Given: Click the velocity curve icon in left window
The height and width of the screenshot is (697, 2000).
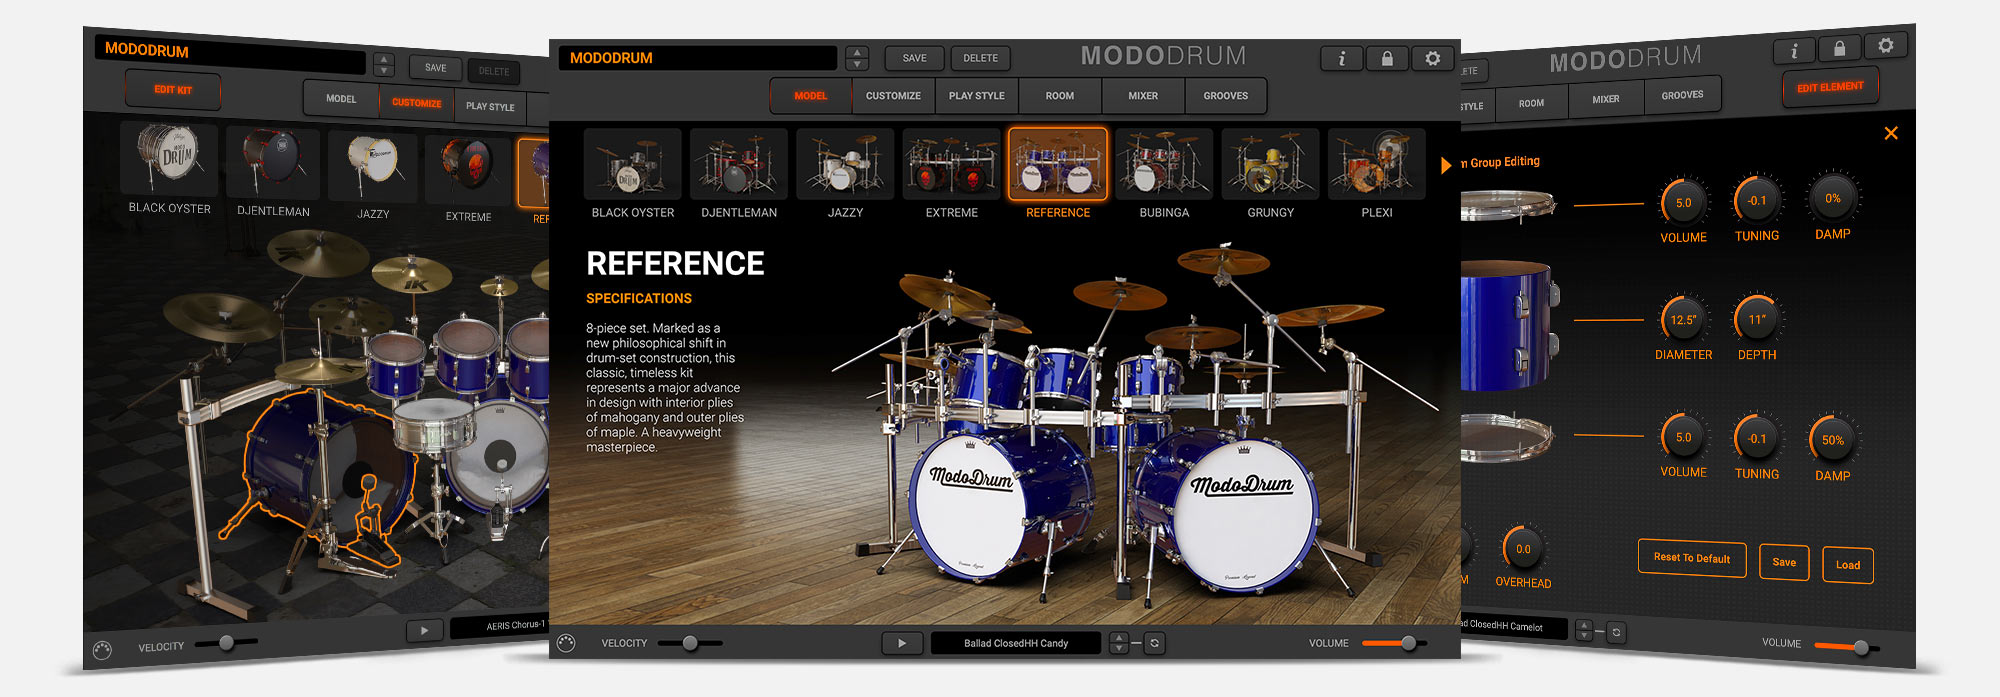Looking at the screenshot, I should (102, 650).
